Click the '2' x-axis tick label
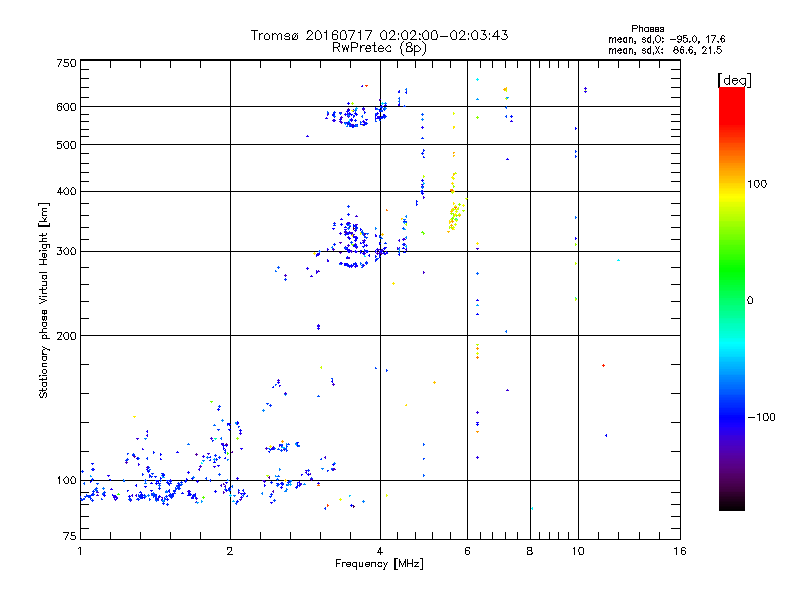 [230, 551]
